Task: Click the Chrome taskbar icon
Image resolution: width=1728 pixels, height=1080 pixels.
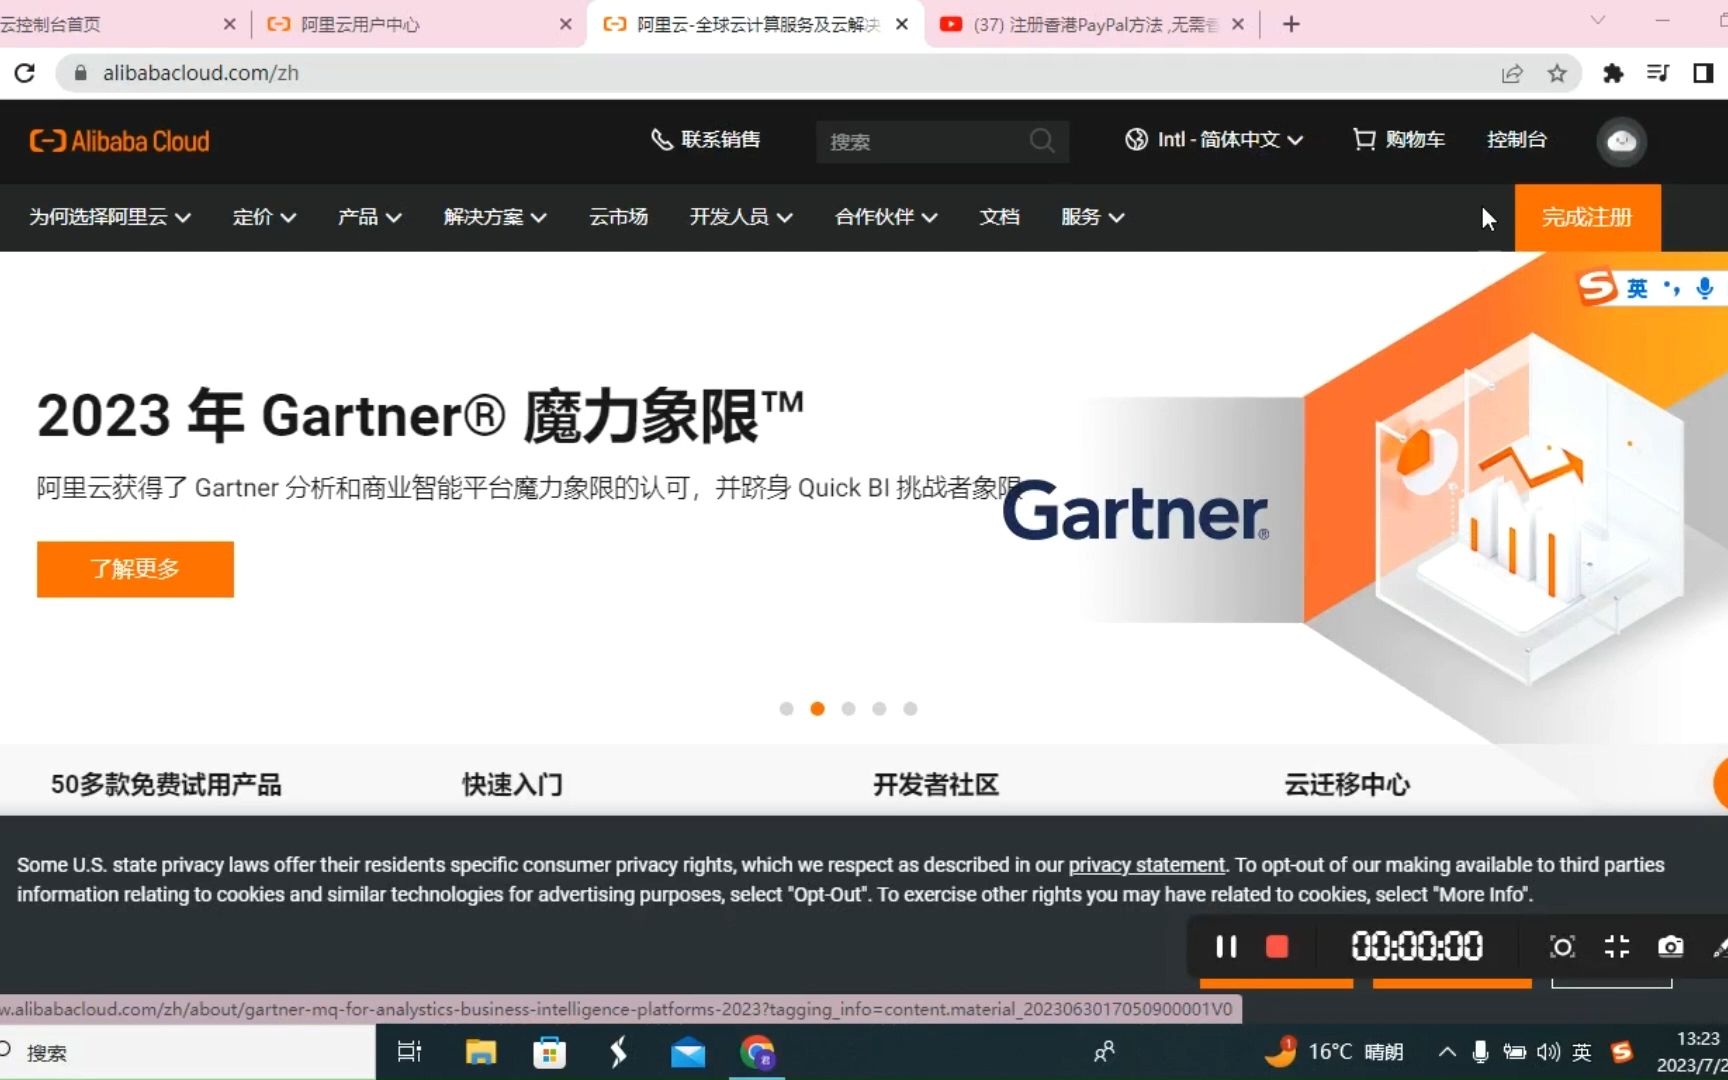Action: [x=757, y=1052]
